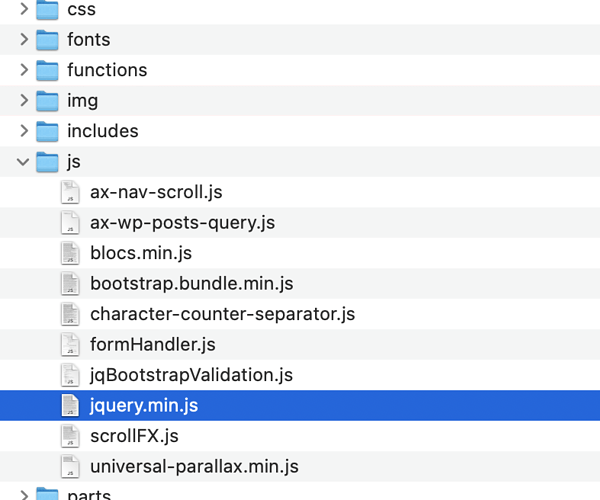This screenshot has height=500, width=600.
Task: Expand the css folder
Action: click(23, 10)
